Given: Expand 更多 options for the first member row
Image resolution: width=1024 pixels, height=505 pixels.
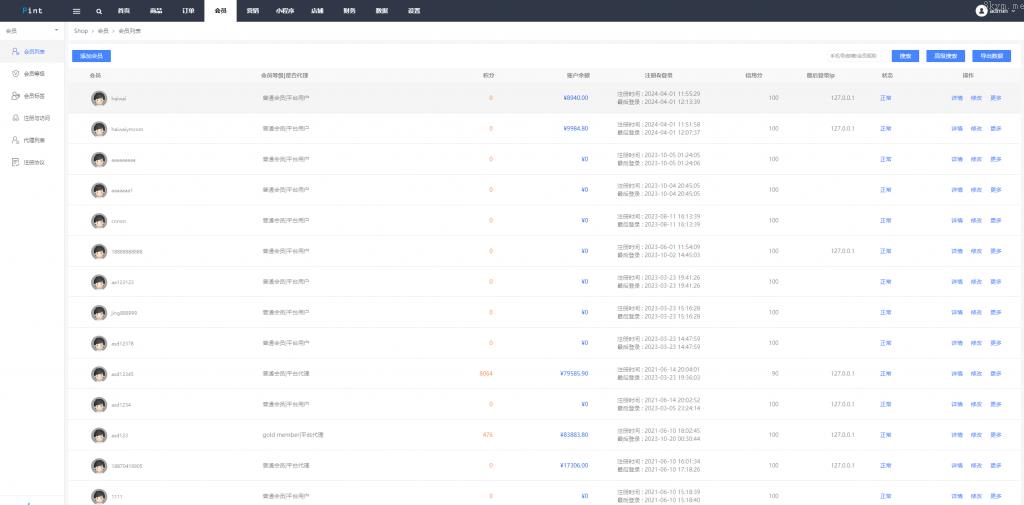Looking at the screenshot, I should [995, 98].
